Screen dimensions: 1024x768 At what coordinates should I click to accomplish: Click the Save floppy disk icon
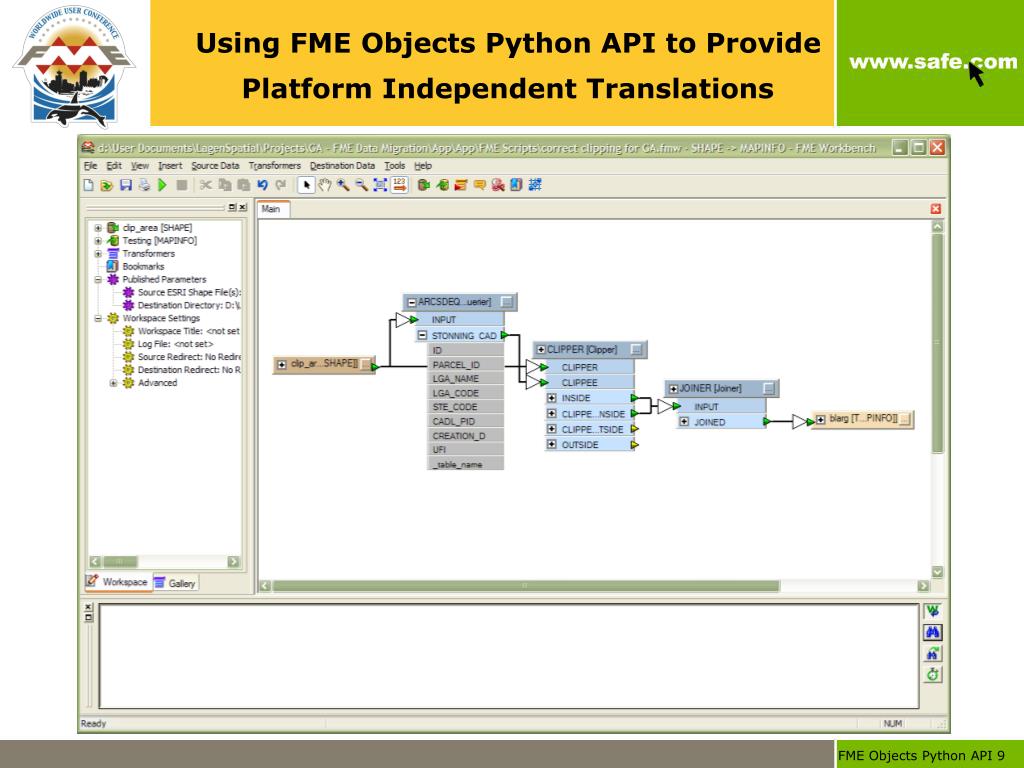(125, 185)
